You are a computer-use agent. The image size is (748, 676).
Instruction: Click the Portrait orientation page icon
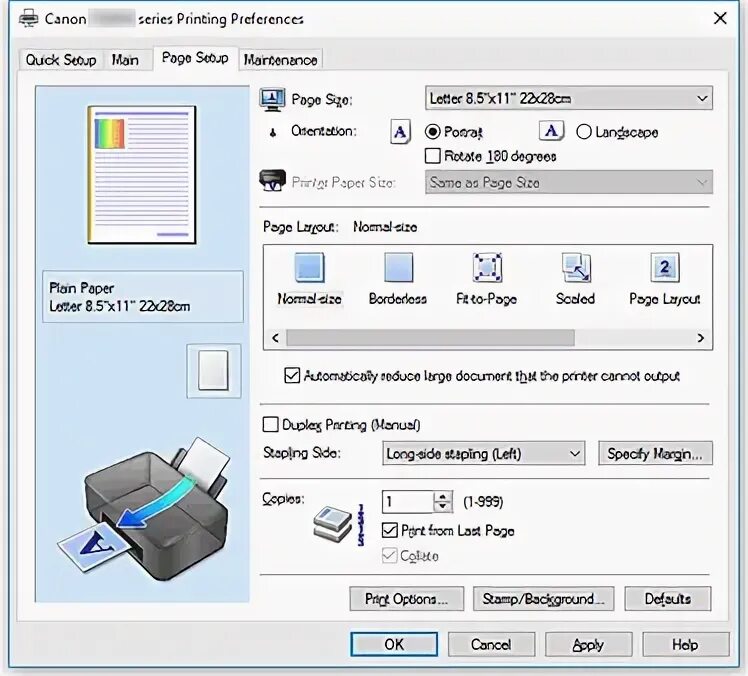[x=400, y=131]
